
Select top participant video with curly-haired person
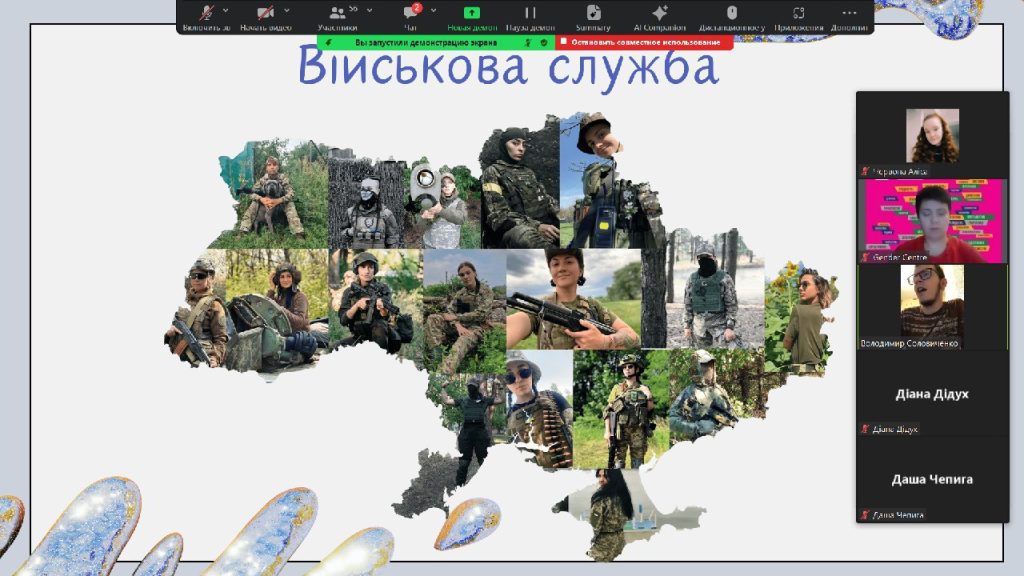933,136
